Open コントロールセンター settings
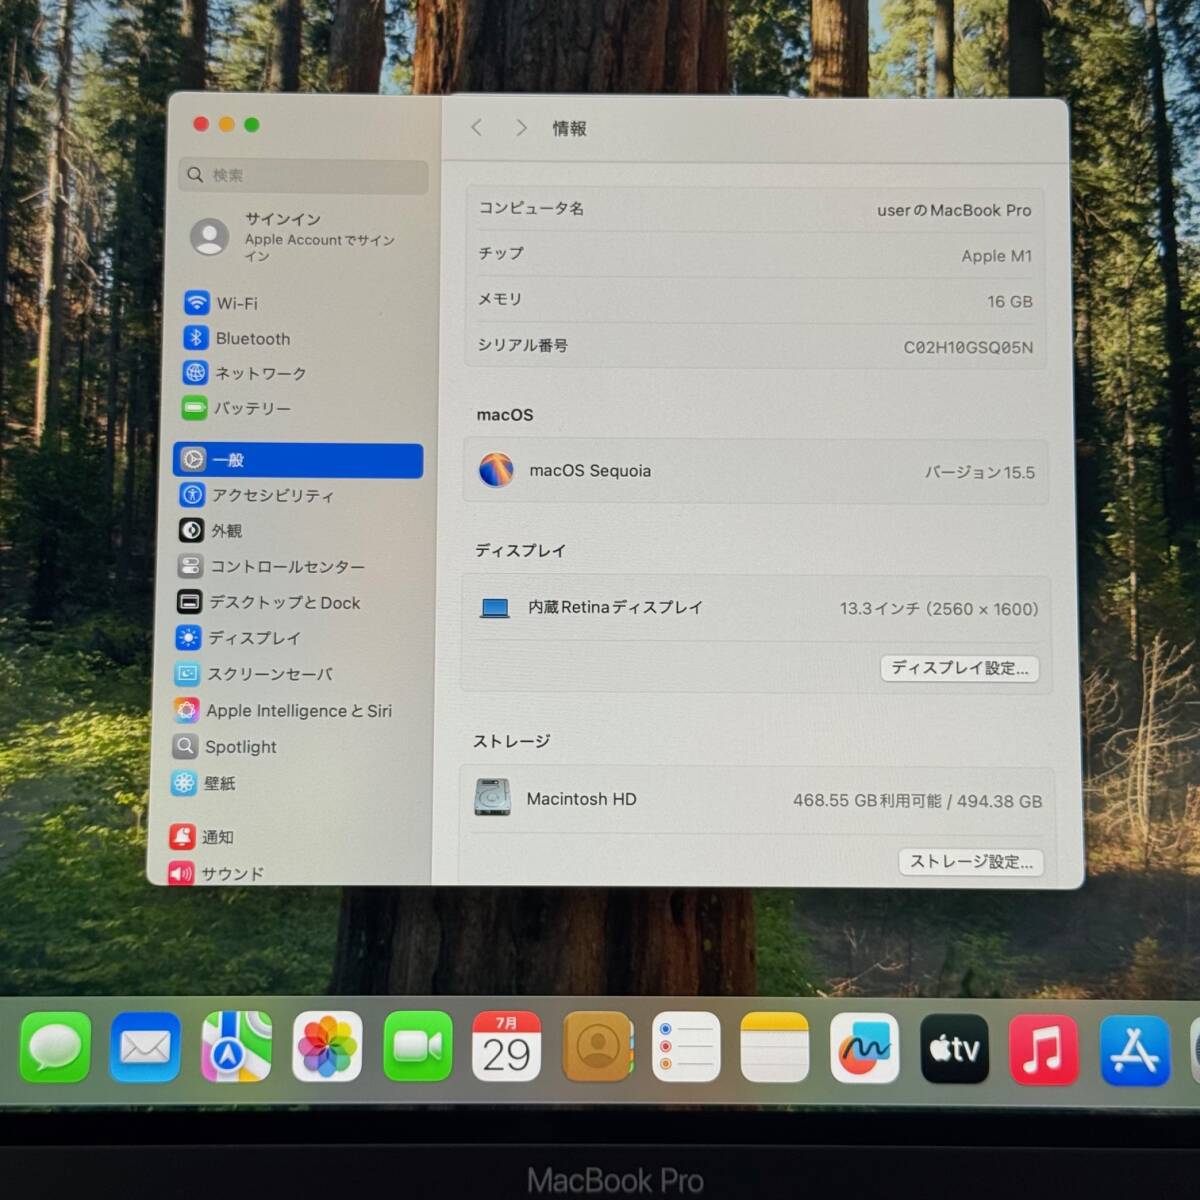1200x1200 pixels. click(x=271, y=567)
